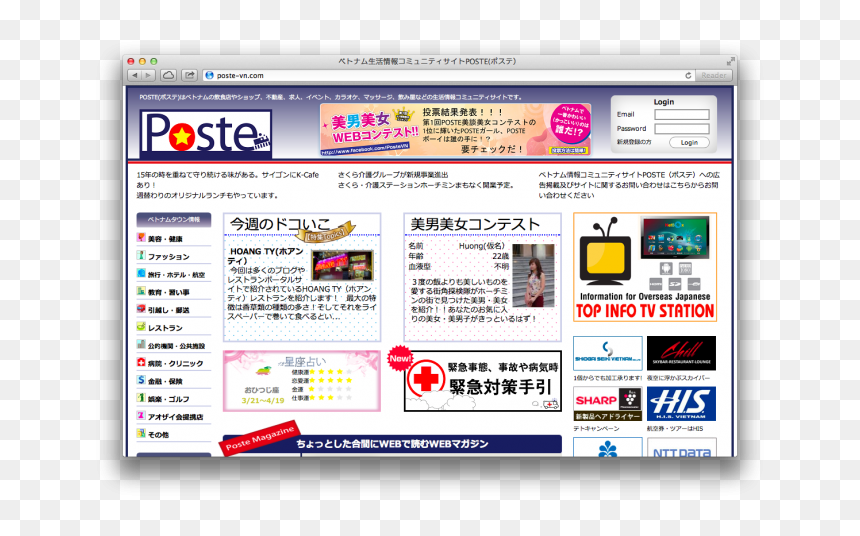
Task: Open the 星座占い horoscope banner
Action: point(302,381)
